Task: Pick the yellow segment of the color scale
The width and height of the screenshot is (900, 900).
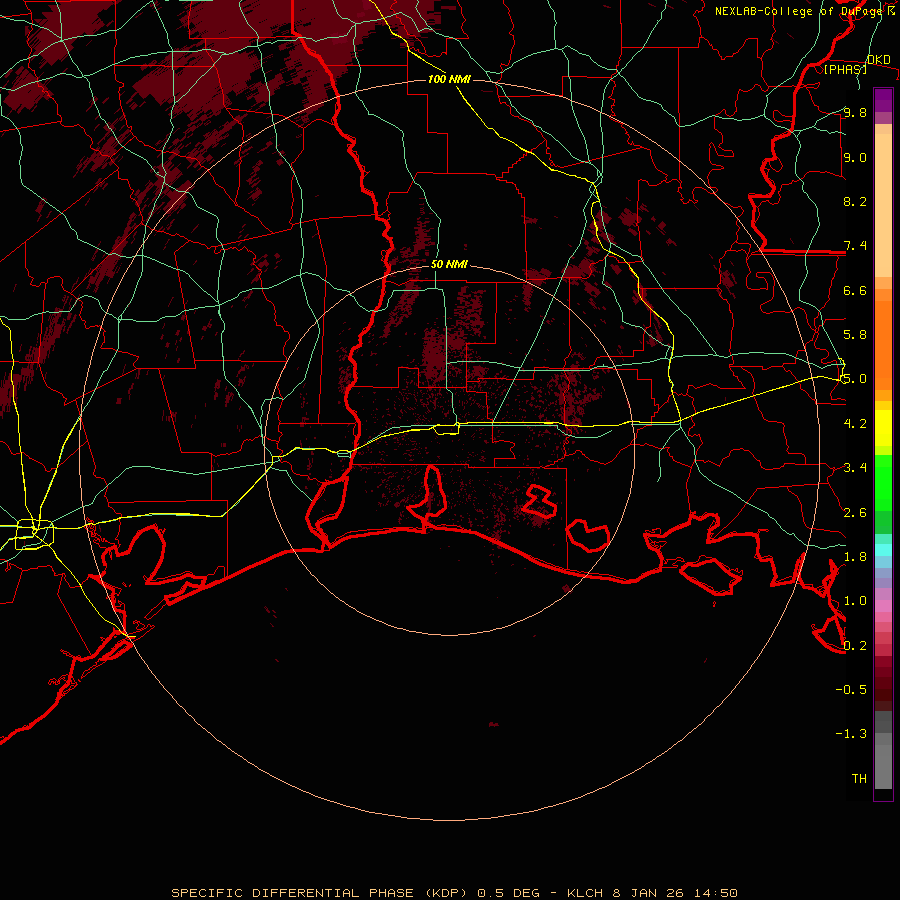Action: tap(883, 428)
